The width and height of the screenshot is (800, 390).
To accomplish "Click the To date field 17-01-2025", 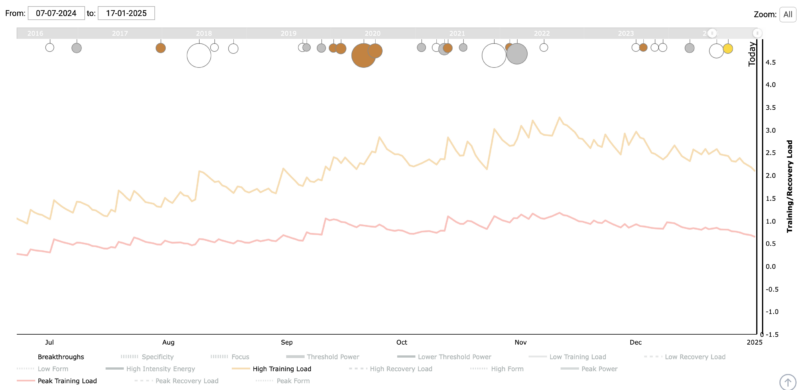I will coord(126,13).
